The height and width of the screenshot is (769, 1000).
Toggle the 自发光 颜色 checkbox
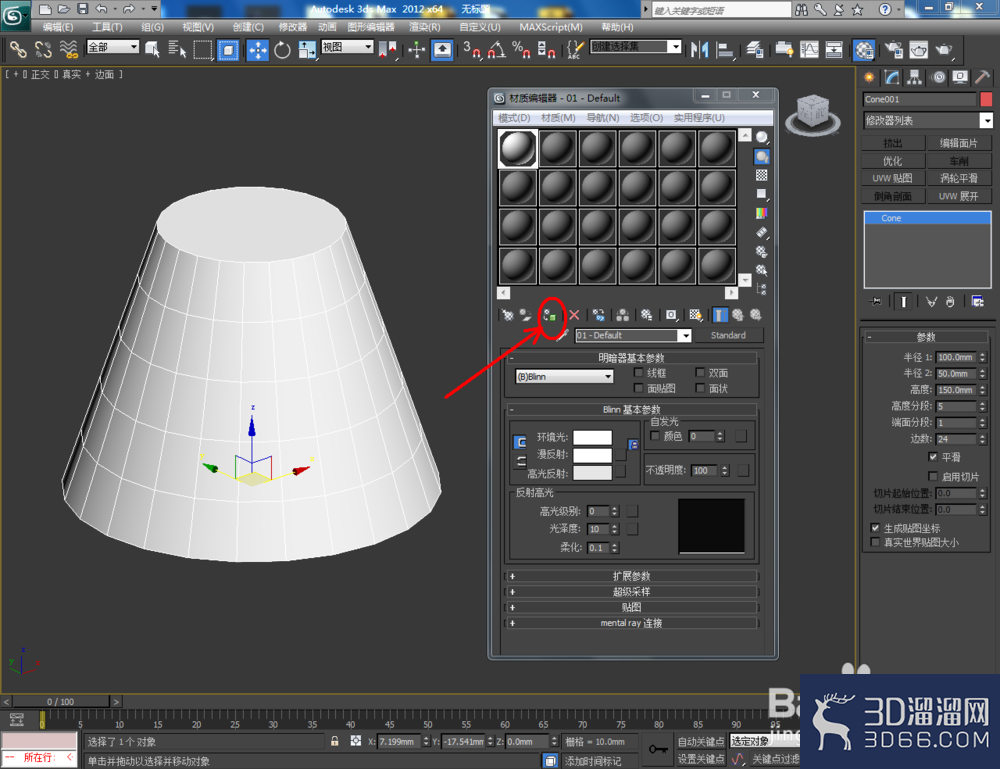pos(654,436)
